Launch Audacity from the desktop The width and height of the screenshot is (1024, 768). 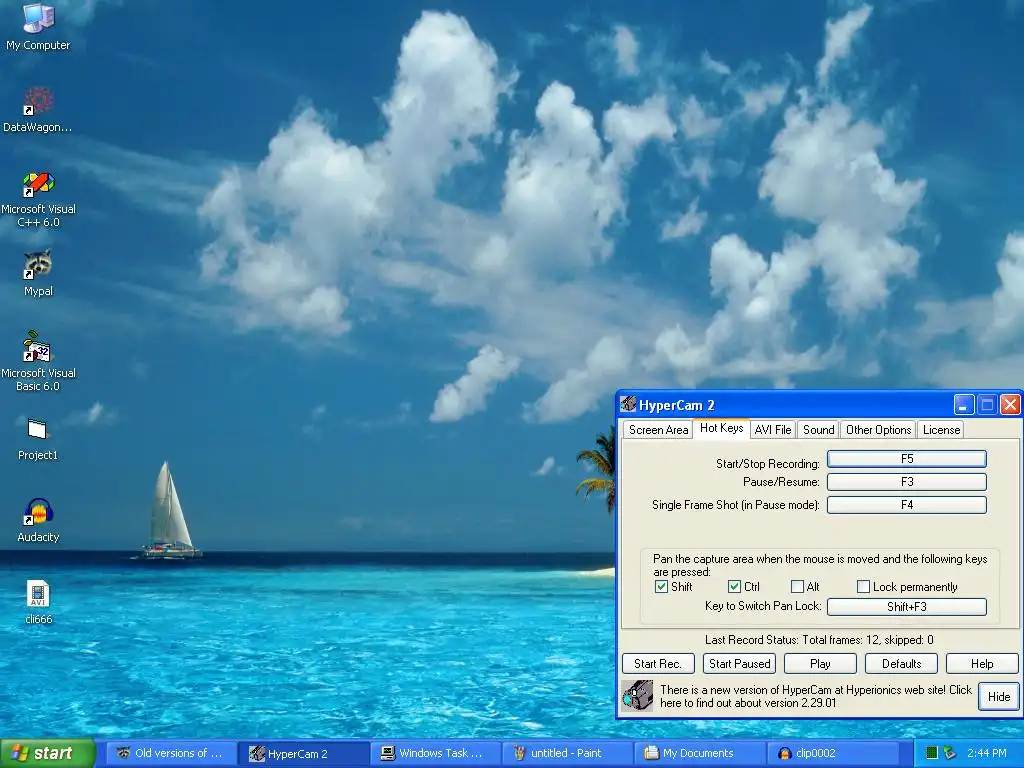(38, 511)
